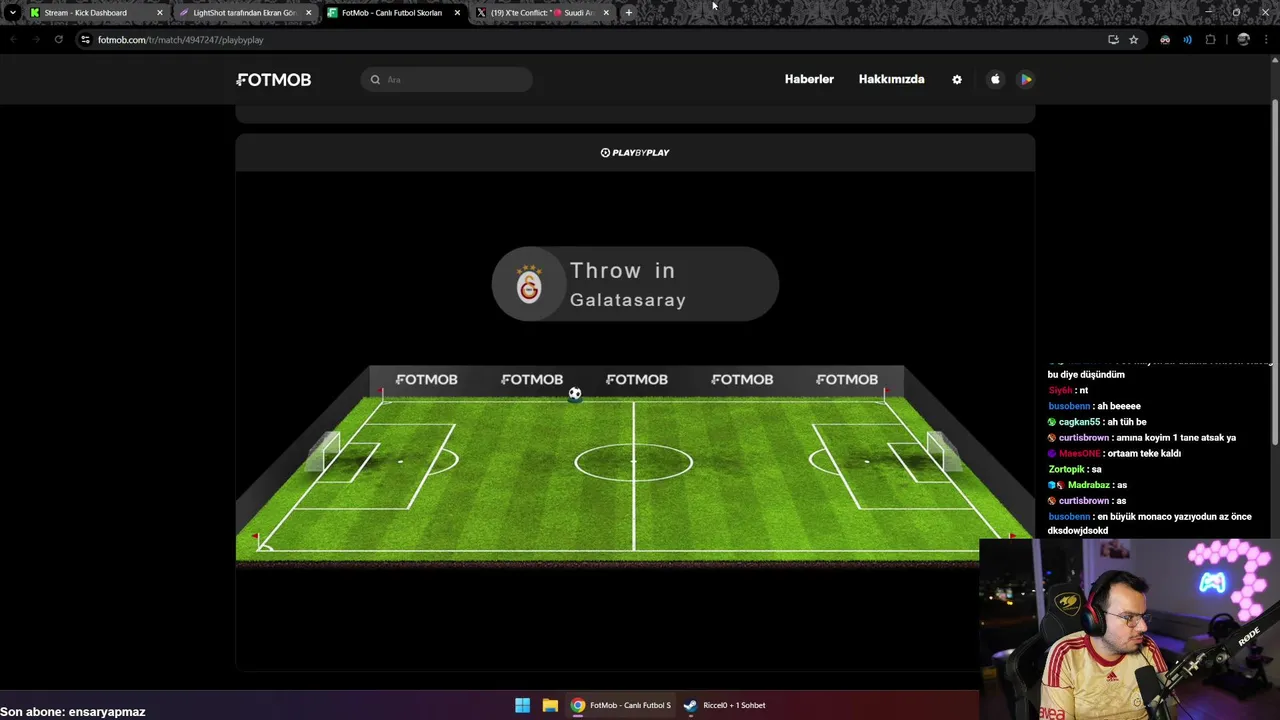Select the FotMob - Canlı Futbol Skorları tab

click(x=392, y=13)
